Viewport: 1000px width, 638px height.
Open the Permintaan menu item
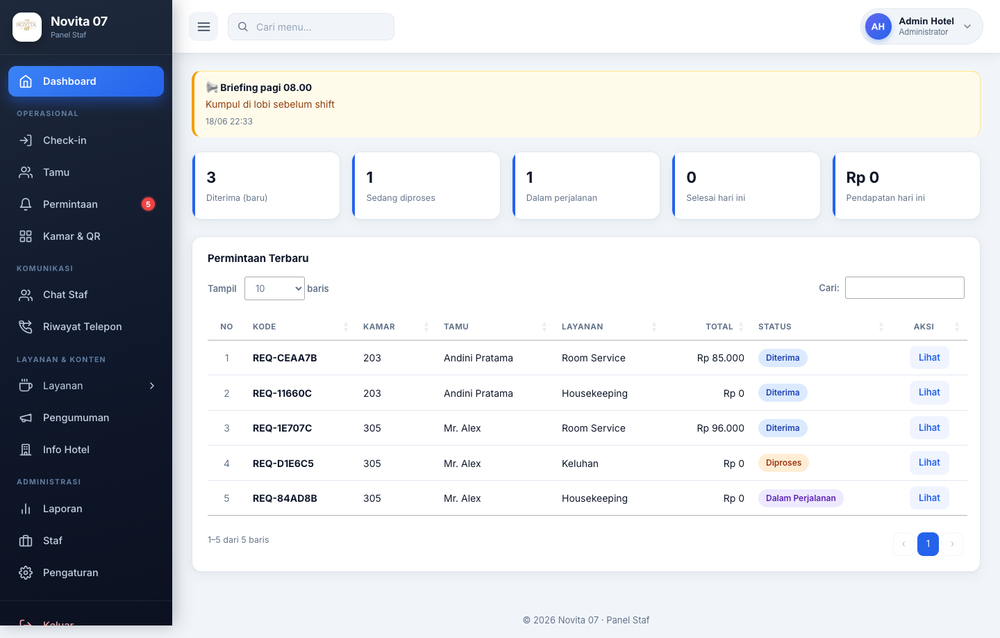point(86,204)
